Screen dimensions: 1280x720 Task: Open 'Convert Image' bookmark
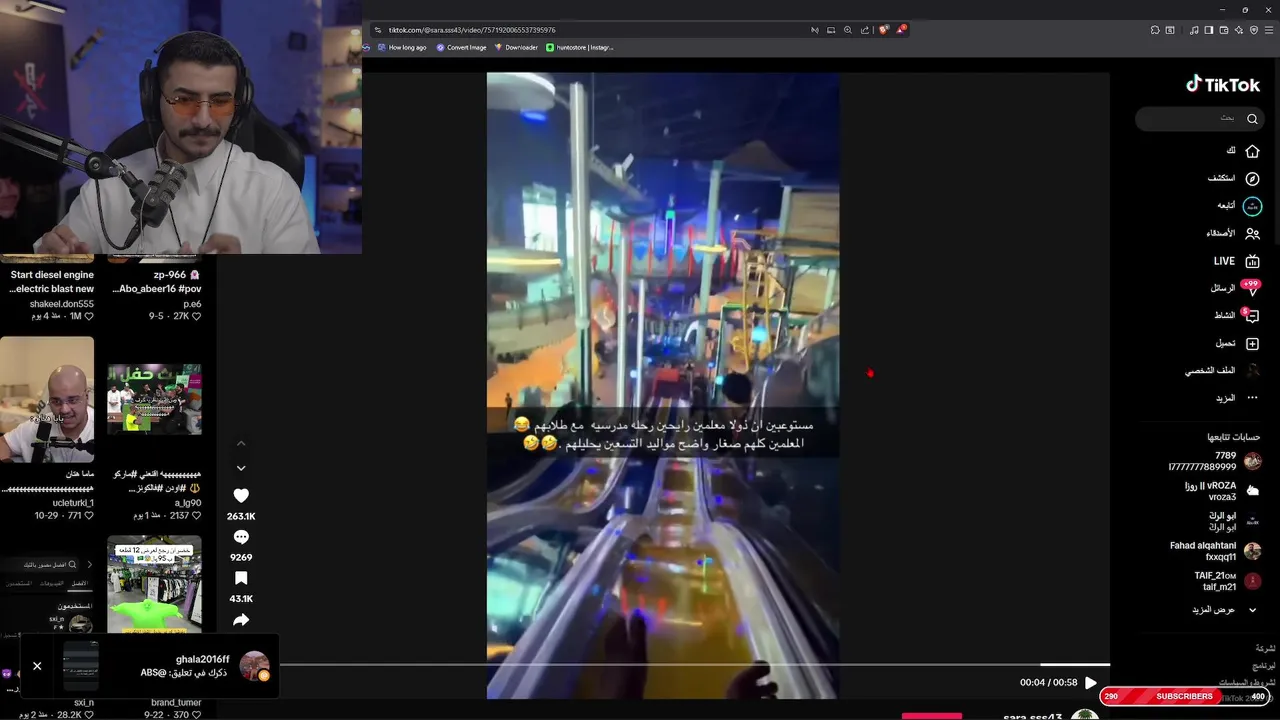(461, 47)
